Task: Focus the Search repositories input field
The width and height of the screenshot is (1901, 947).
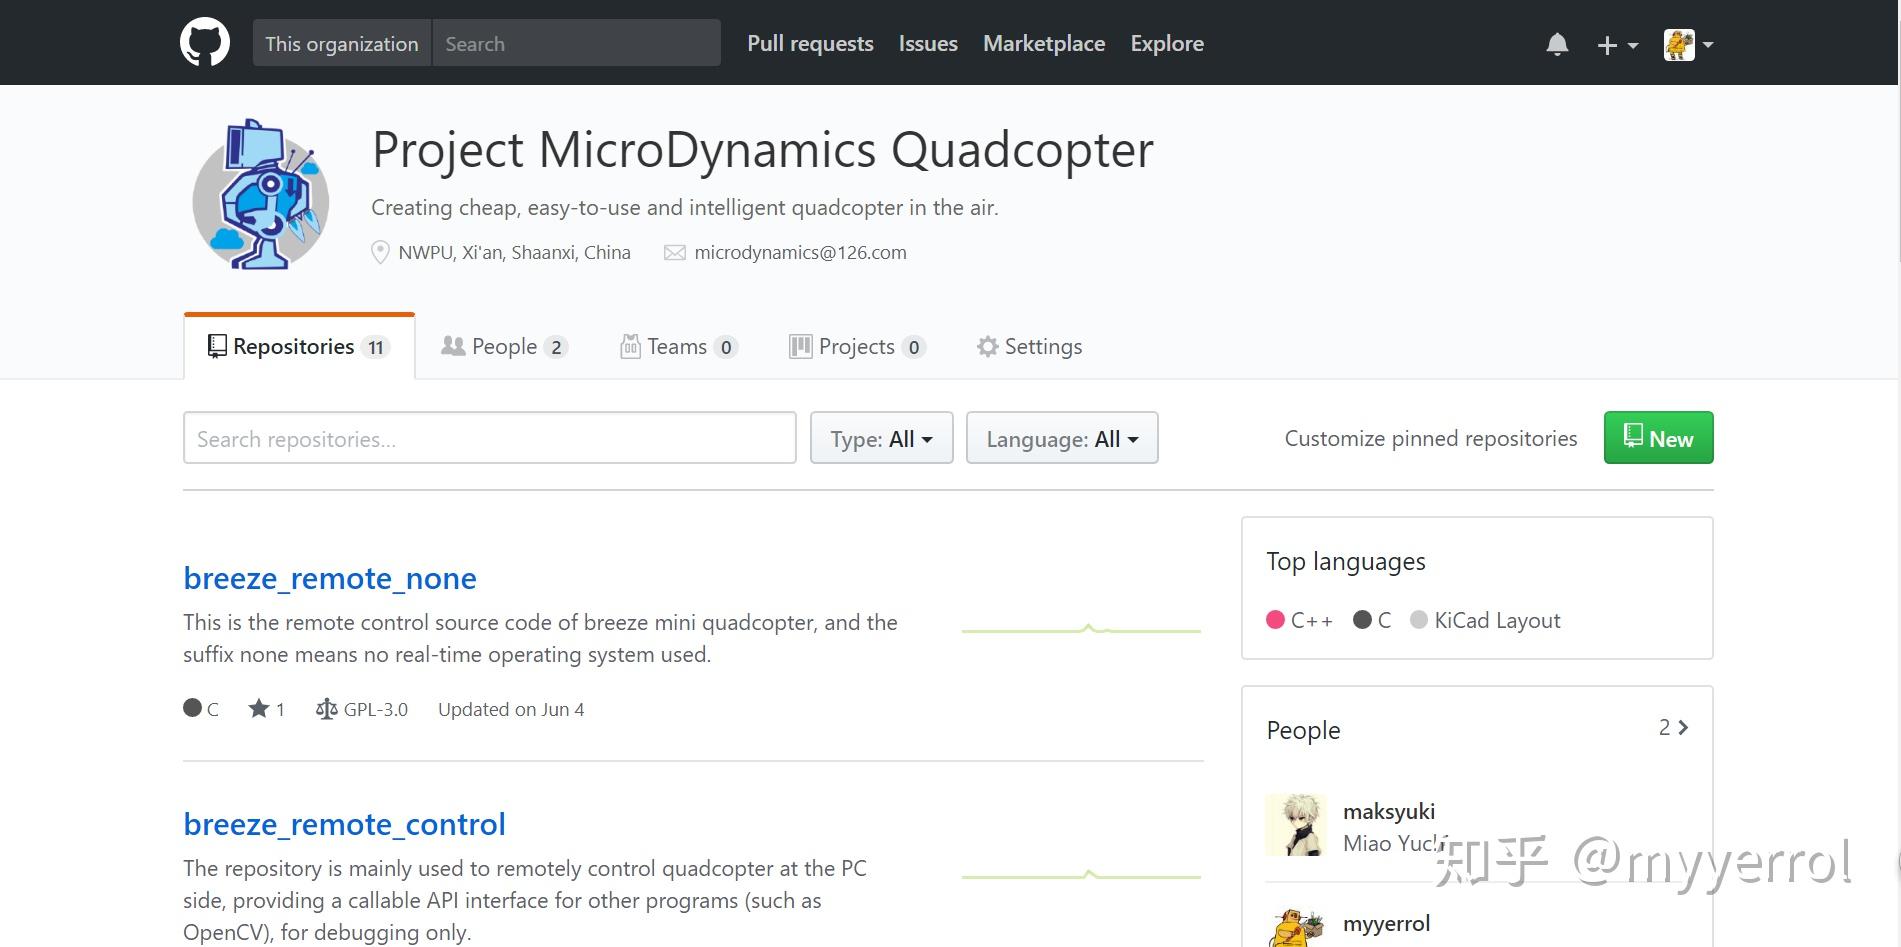Action: tap(489, 439)
